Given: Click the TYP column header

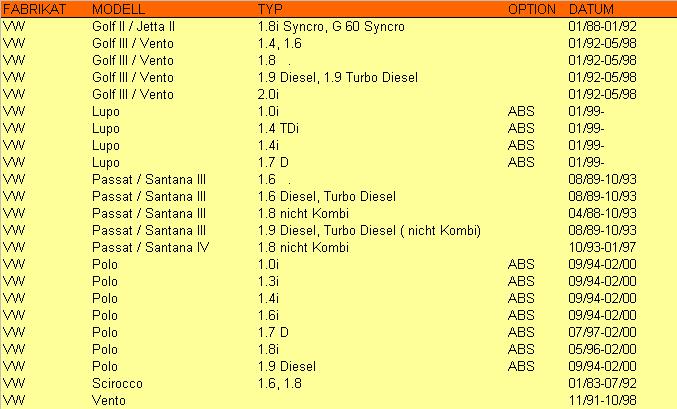Looking at the screenshot, I should click(270, 9).
